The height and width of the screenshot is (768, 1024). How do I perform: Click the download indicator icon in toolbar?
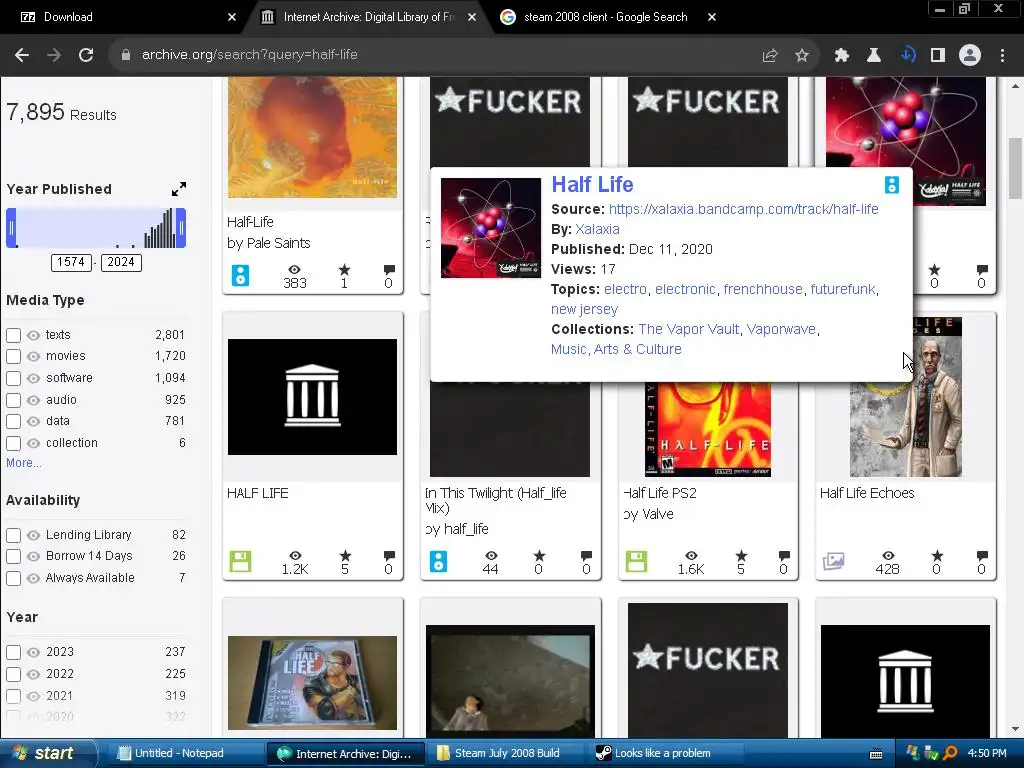907,56
